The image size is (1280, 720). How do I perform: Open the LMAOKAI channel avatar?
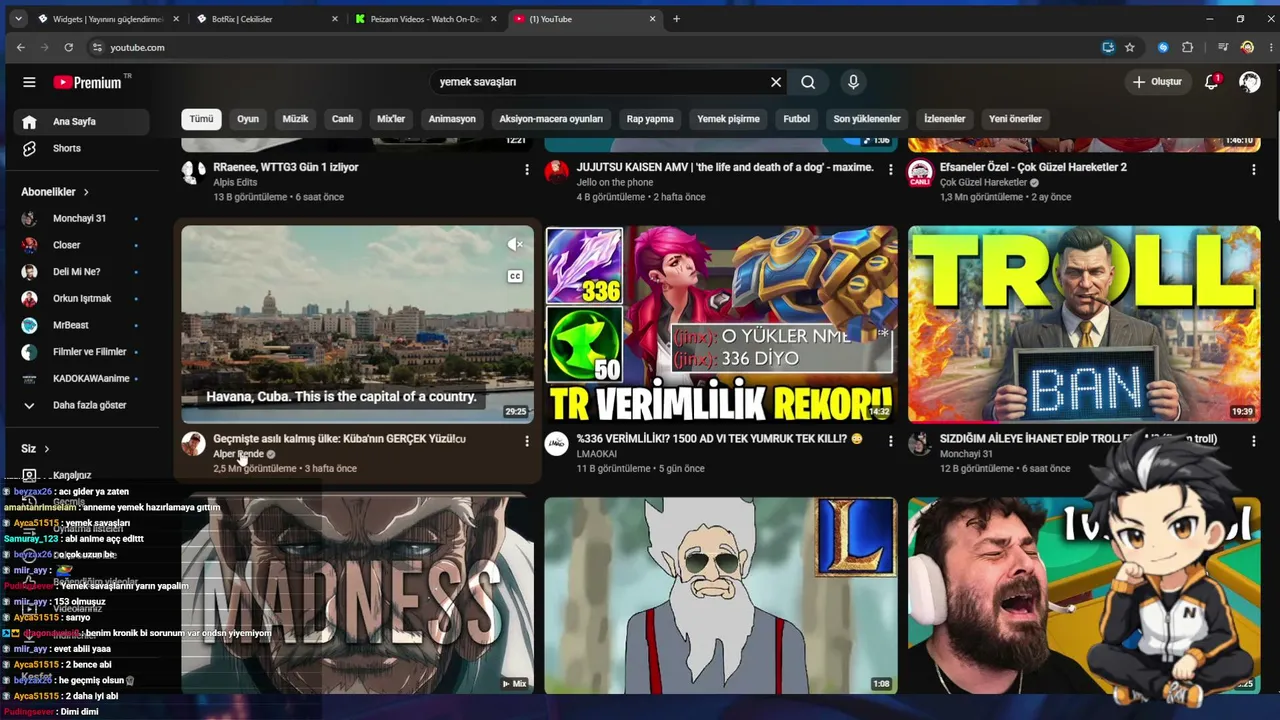coord(556,444)
